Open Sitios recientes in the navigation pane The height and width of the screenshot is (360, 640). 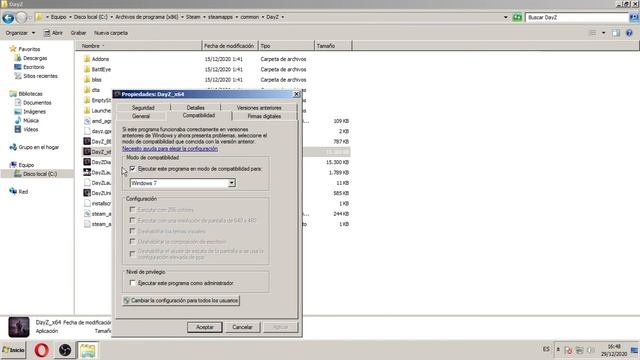tap(40, 76)
